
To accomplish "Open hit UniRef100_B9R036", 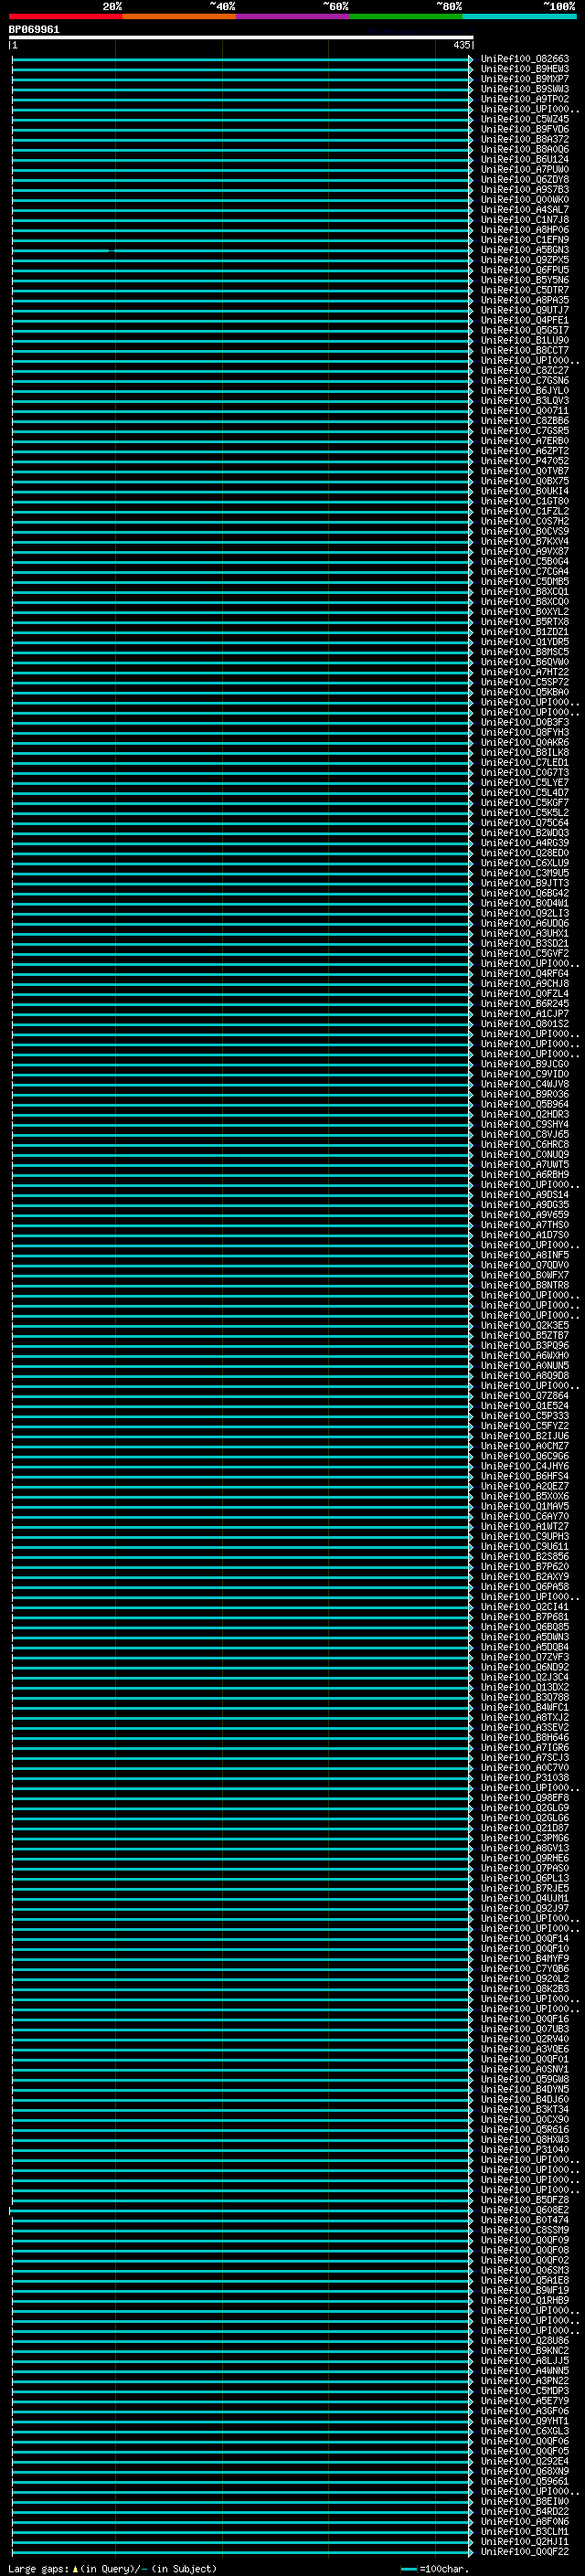I will [x=524, y=1094].
